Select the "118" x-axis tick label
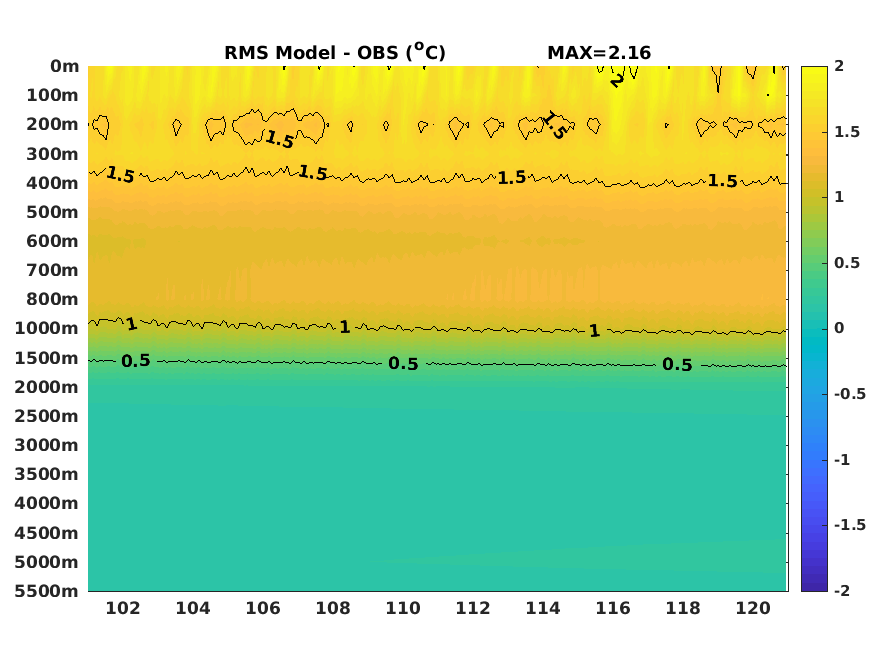The image size is (875, 656). [x=683, y=608]
